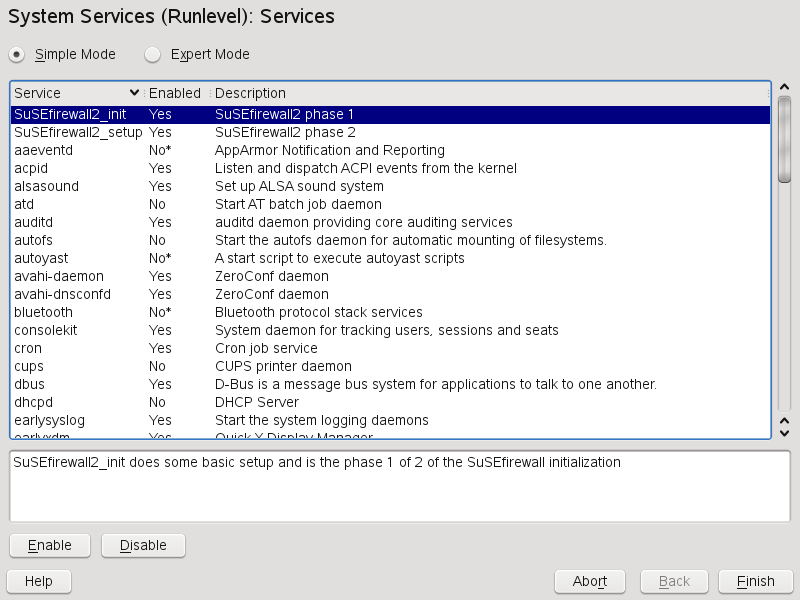The height and width of the screenshot is (600, 800).
Task: Select the SuSEfirewall2_setup service row
Action: 390,132
